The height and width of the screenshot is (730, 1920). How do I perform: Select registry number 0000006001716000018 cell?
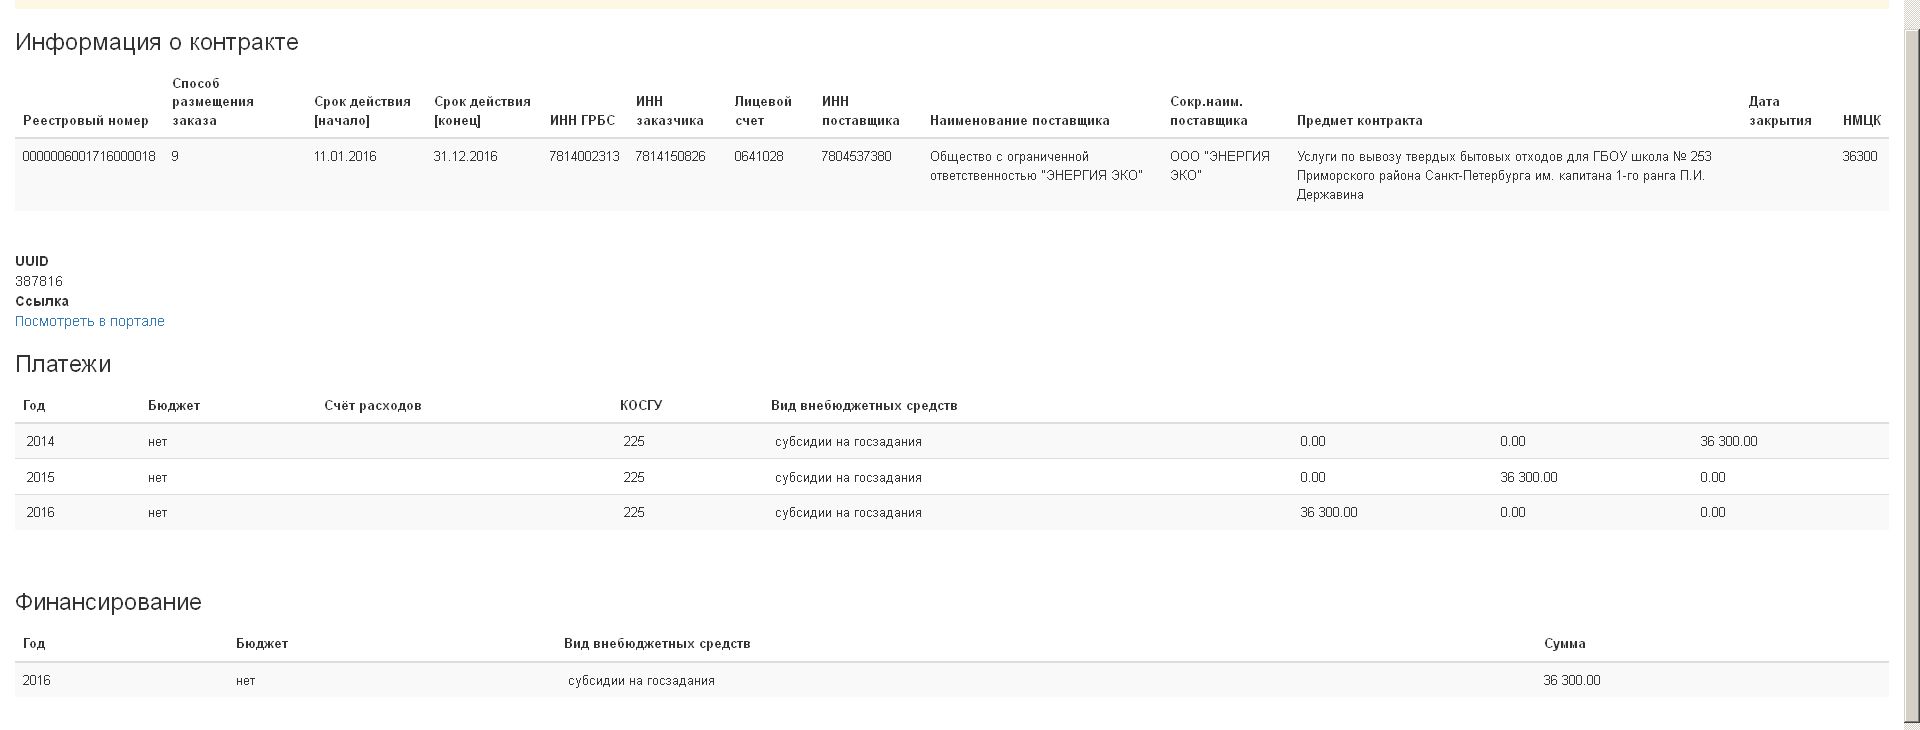[88, 156]
